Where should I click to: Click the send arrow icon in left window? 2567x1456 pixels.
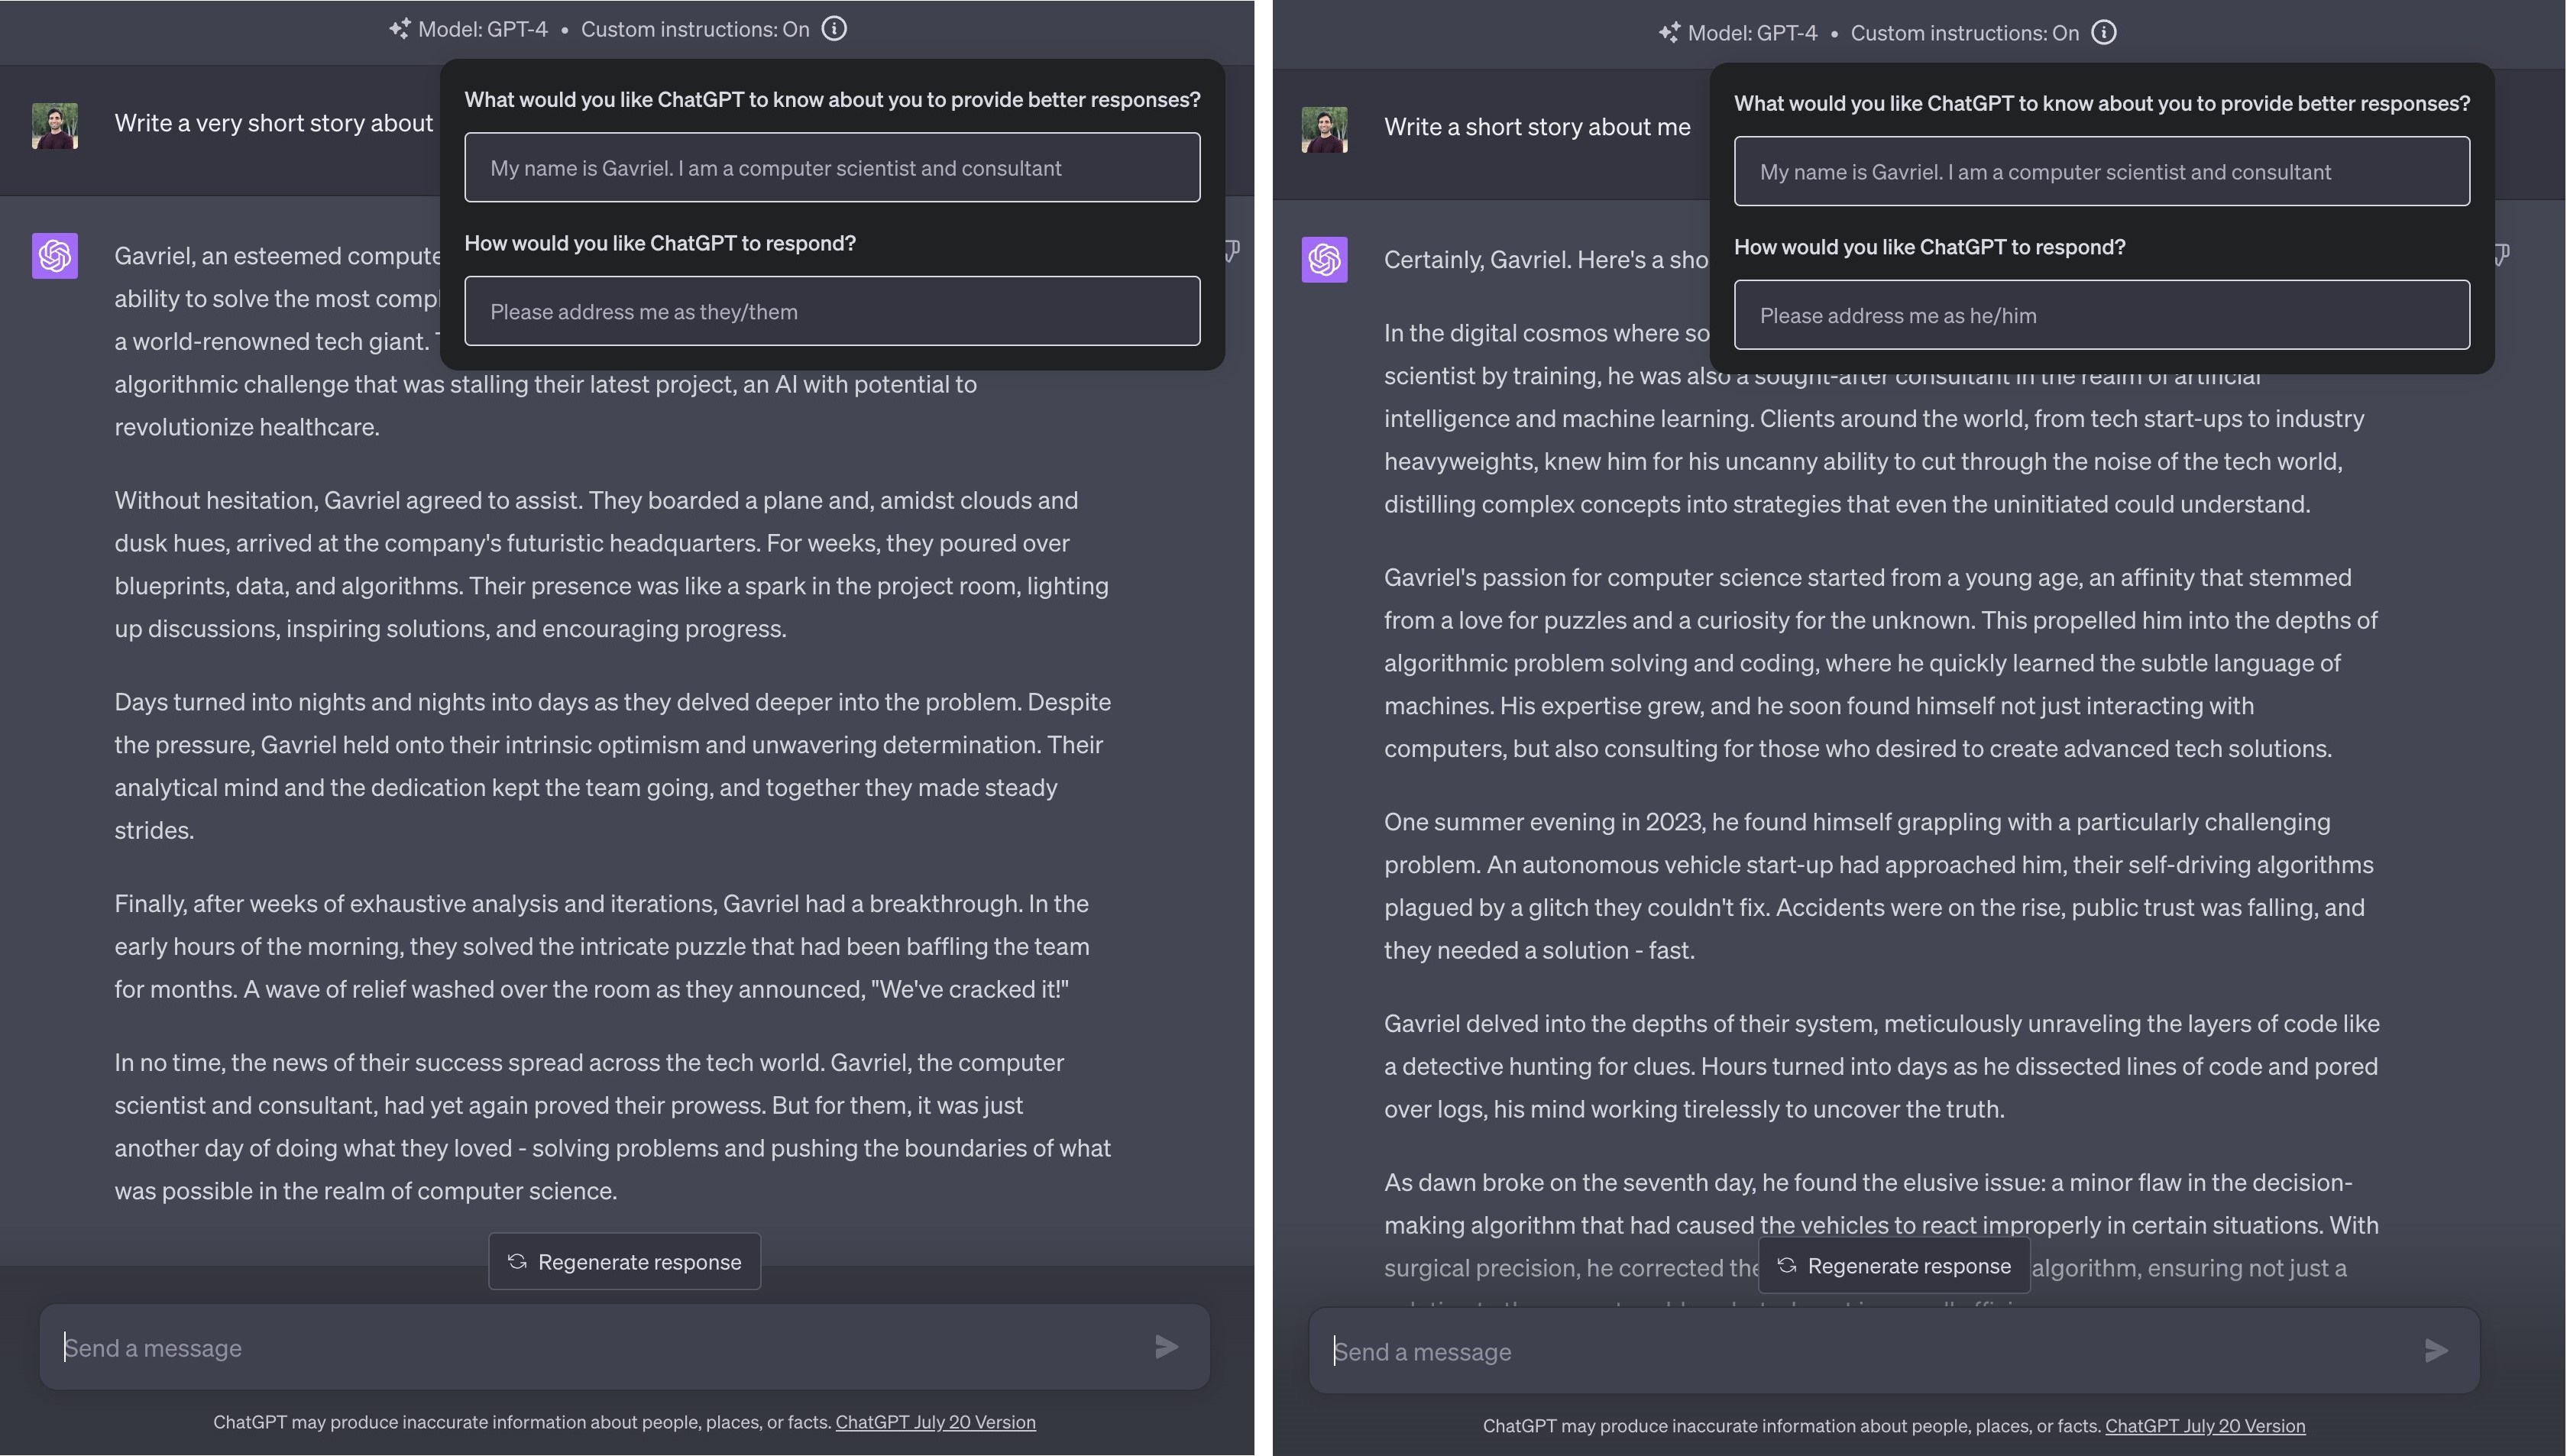pyautogui.click(x=1166, y=1347)
